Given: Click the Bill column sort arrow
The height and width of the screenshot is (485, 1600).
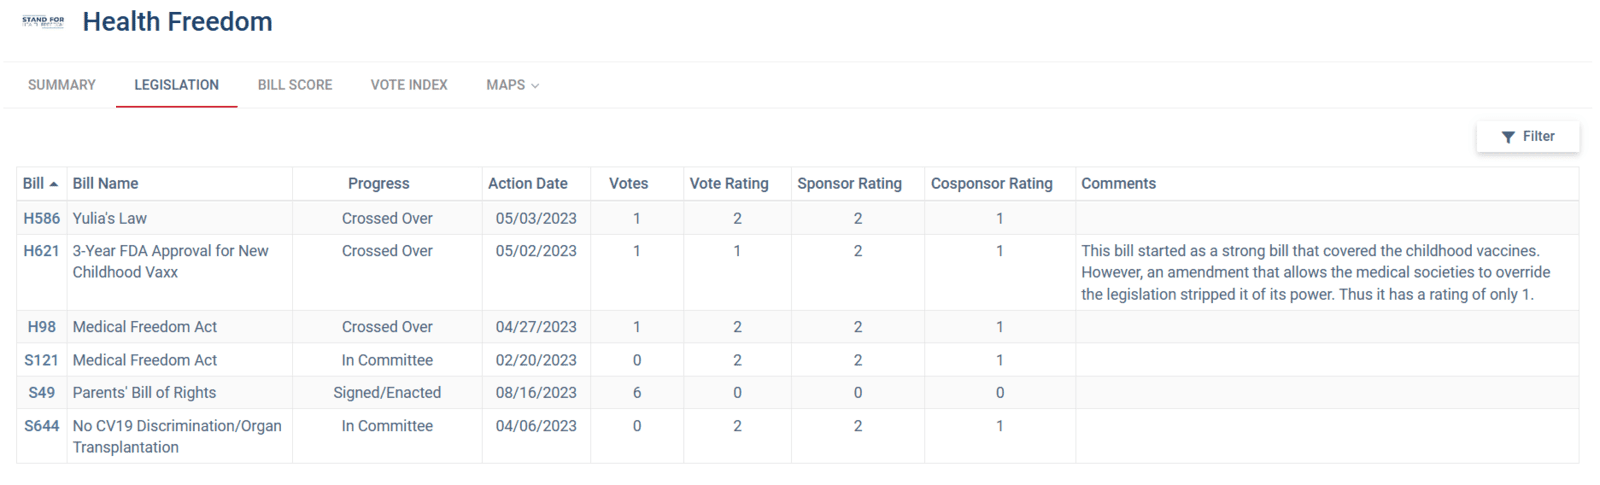Looking at the screenshot, I should point(54,184).
